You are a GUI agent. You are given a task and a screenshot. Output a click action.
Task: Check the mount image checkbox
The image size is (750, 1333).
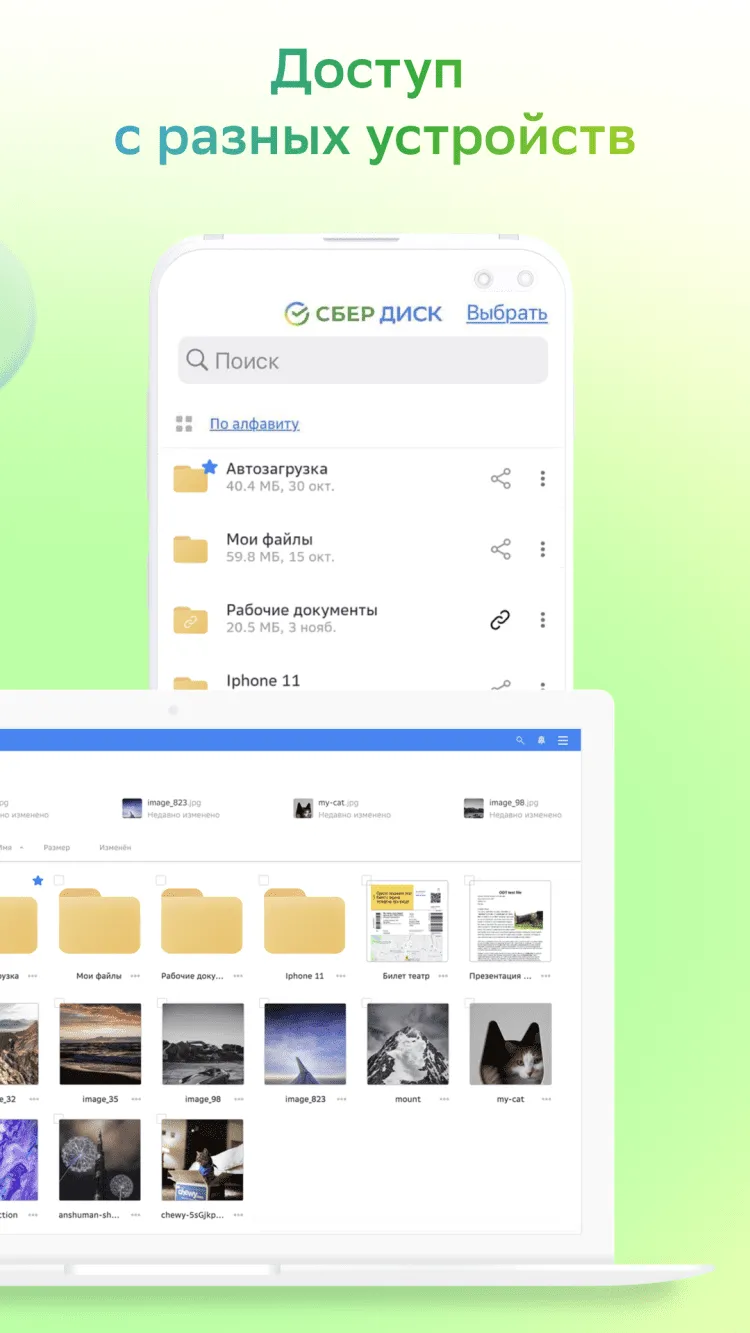[367, 1002]
